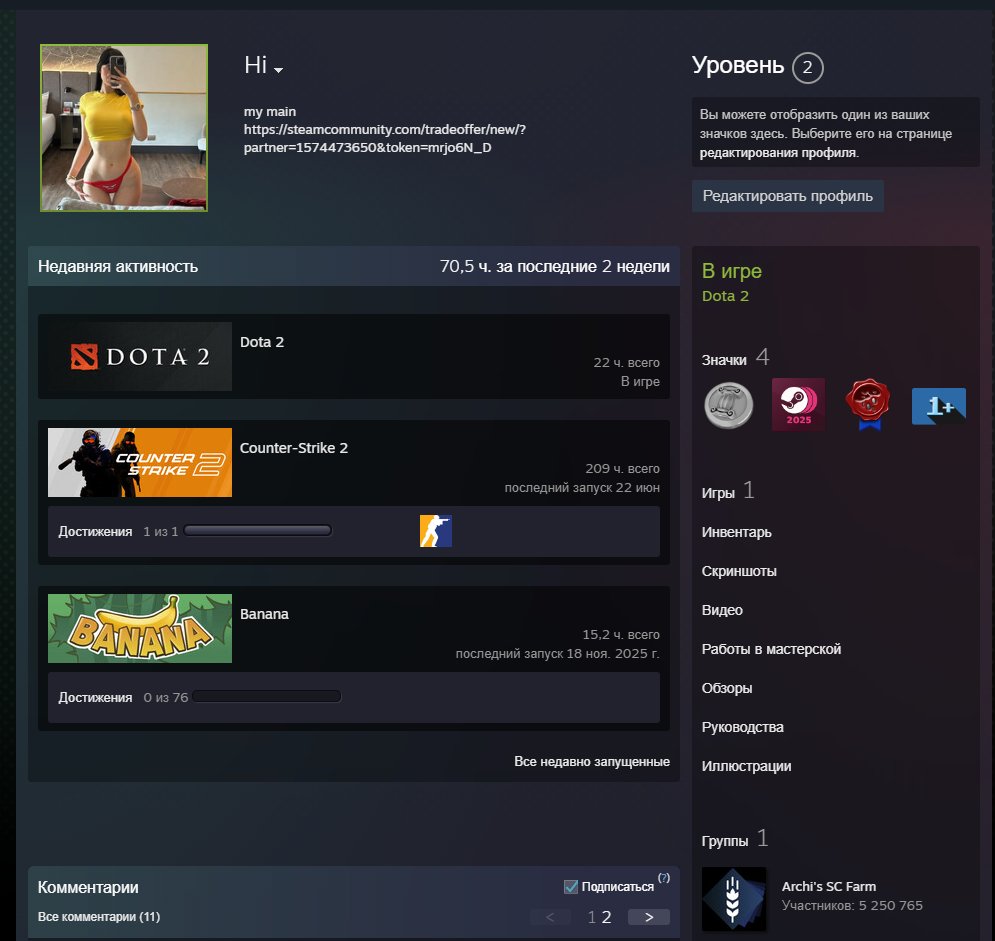
Task: Open Все недавно запущенные link
Action: [x=592, y=761]
